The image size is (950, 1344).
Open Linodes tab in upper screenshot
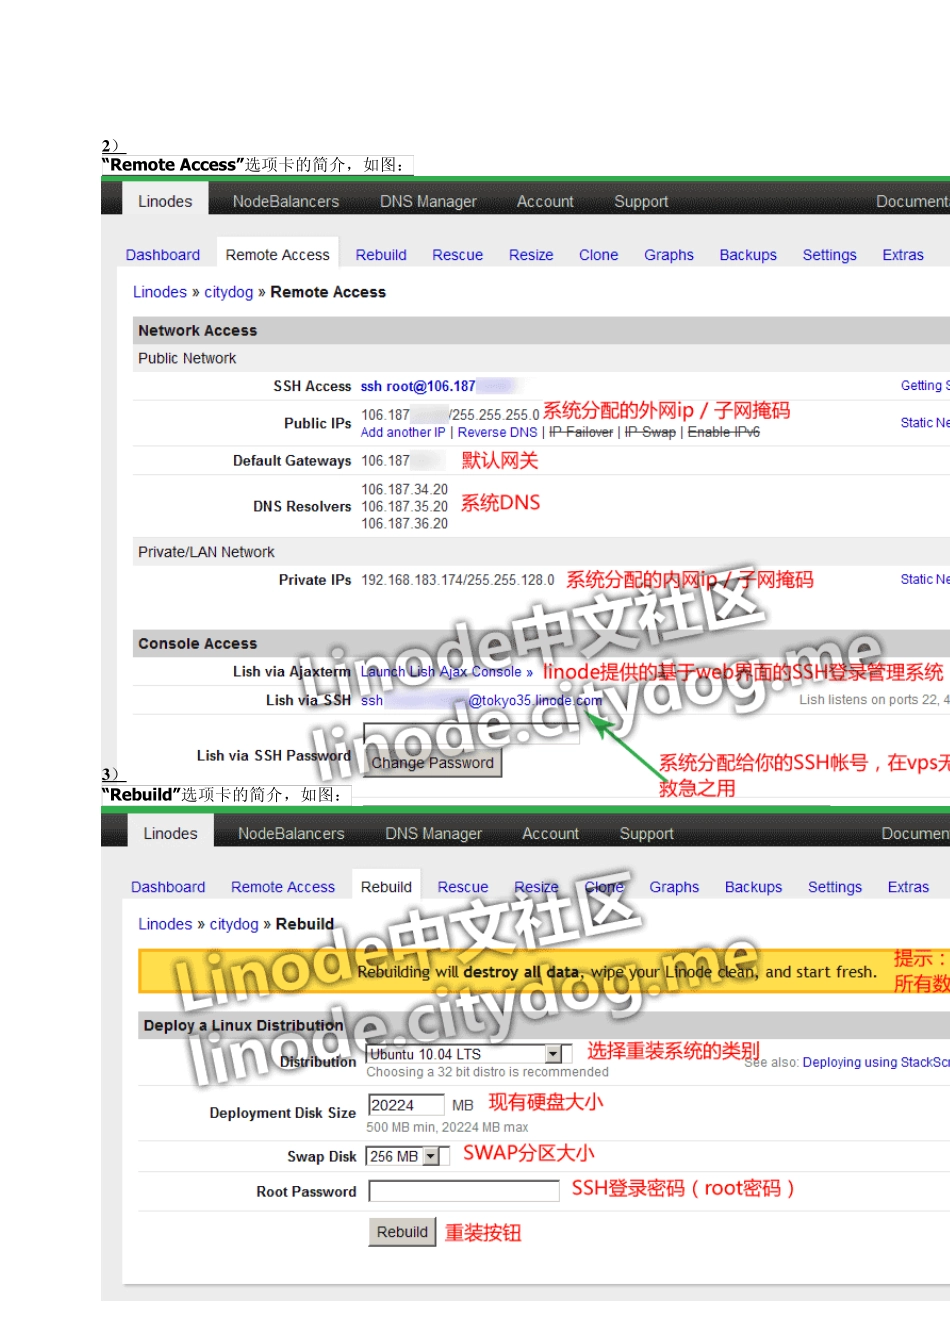pyautogui.click(x=165, y=201)
